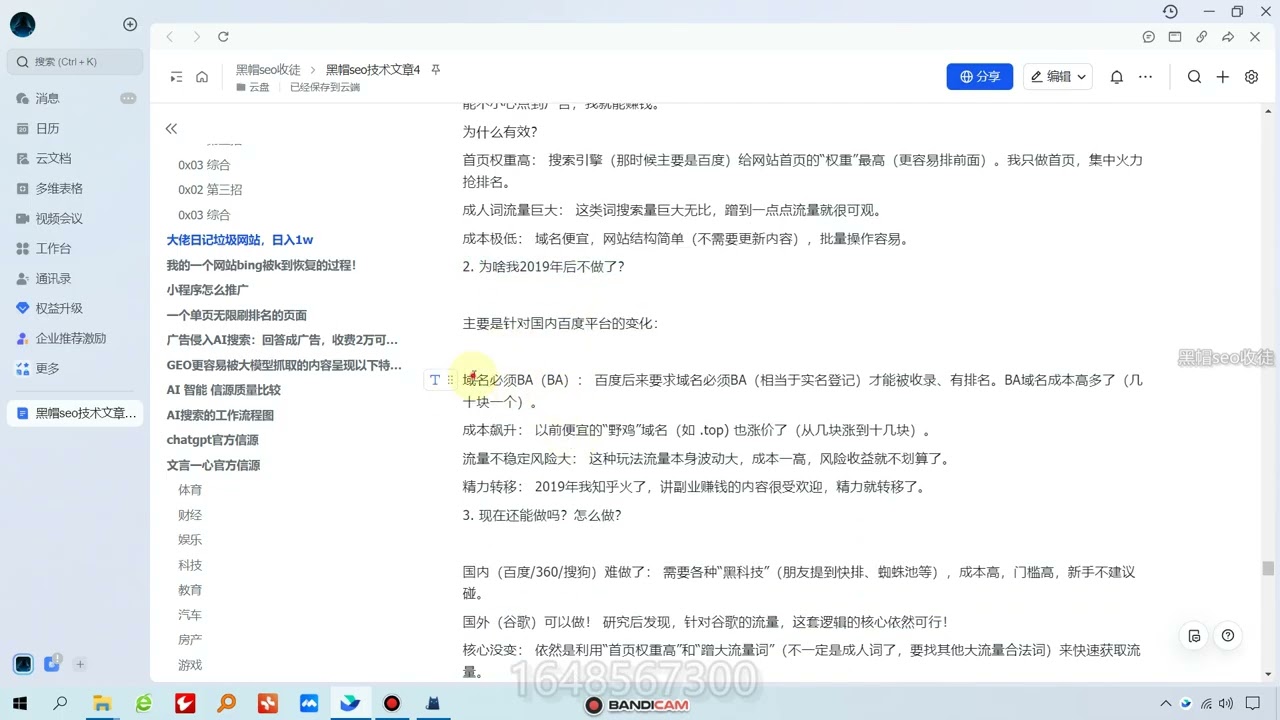
Task: Select outline sub-item 科技
Action: point(190,565)
